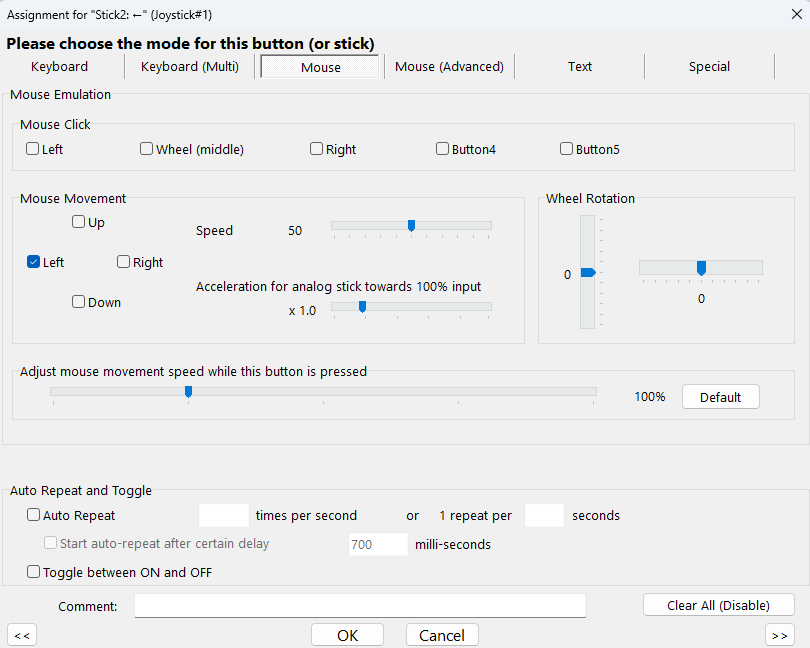Go to next assignment with >> button

point(779,635)
